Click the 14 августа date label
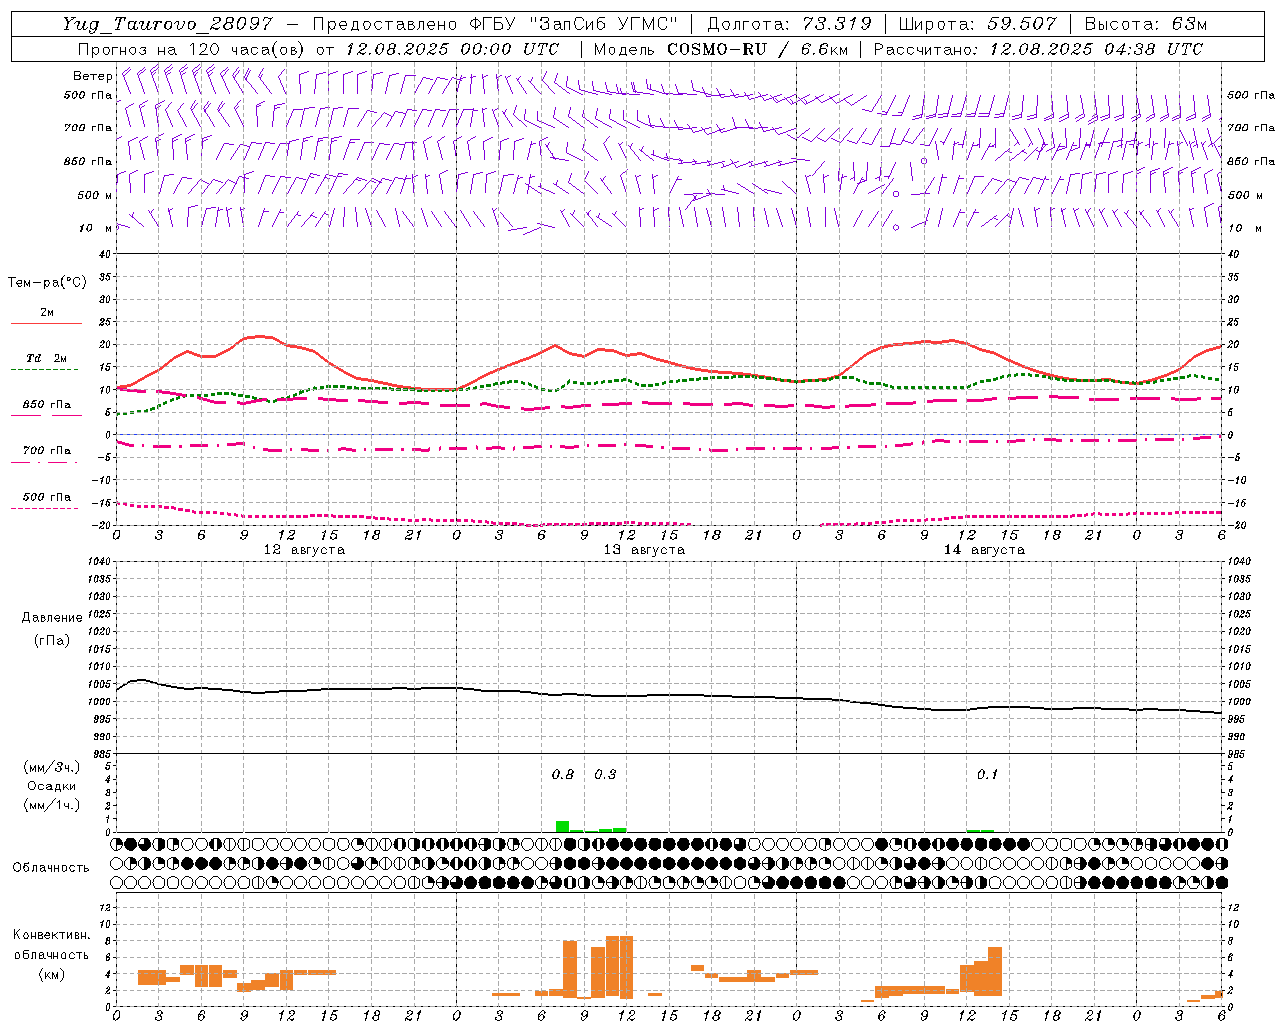This screenshot has width=1280, height=1024. coord(984,550)
